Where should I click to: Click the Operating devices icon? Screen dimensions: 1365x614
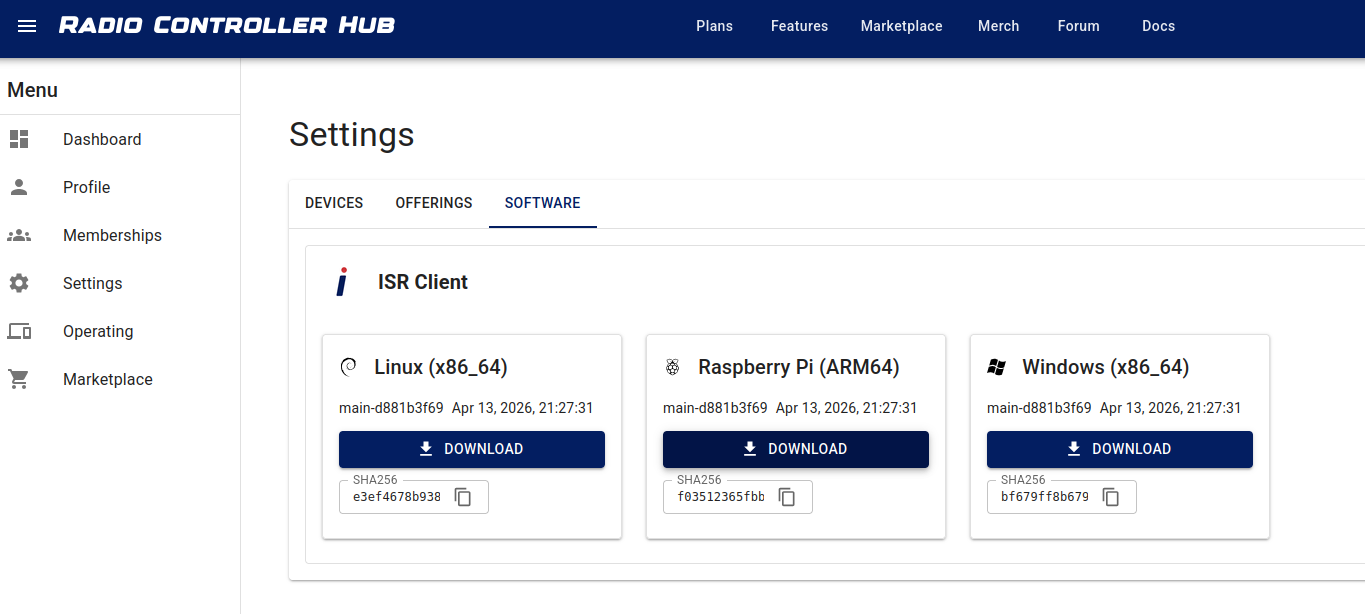click(19, 331)
